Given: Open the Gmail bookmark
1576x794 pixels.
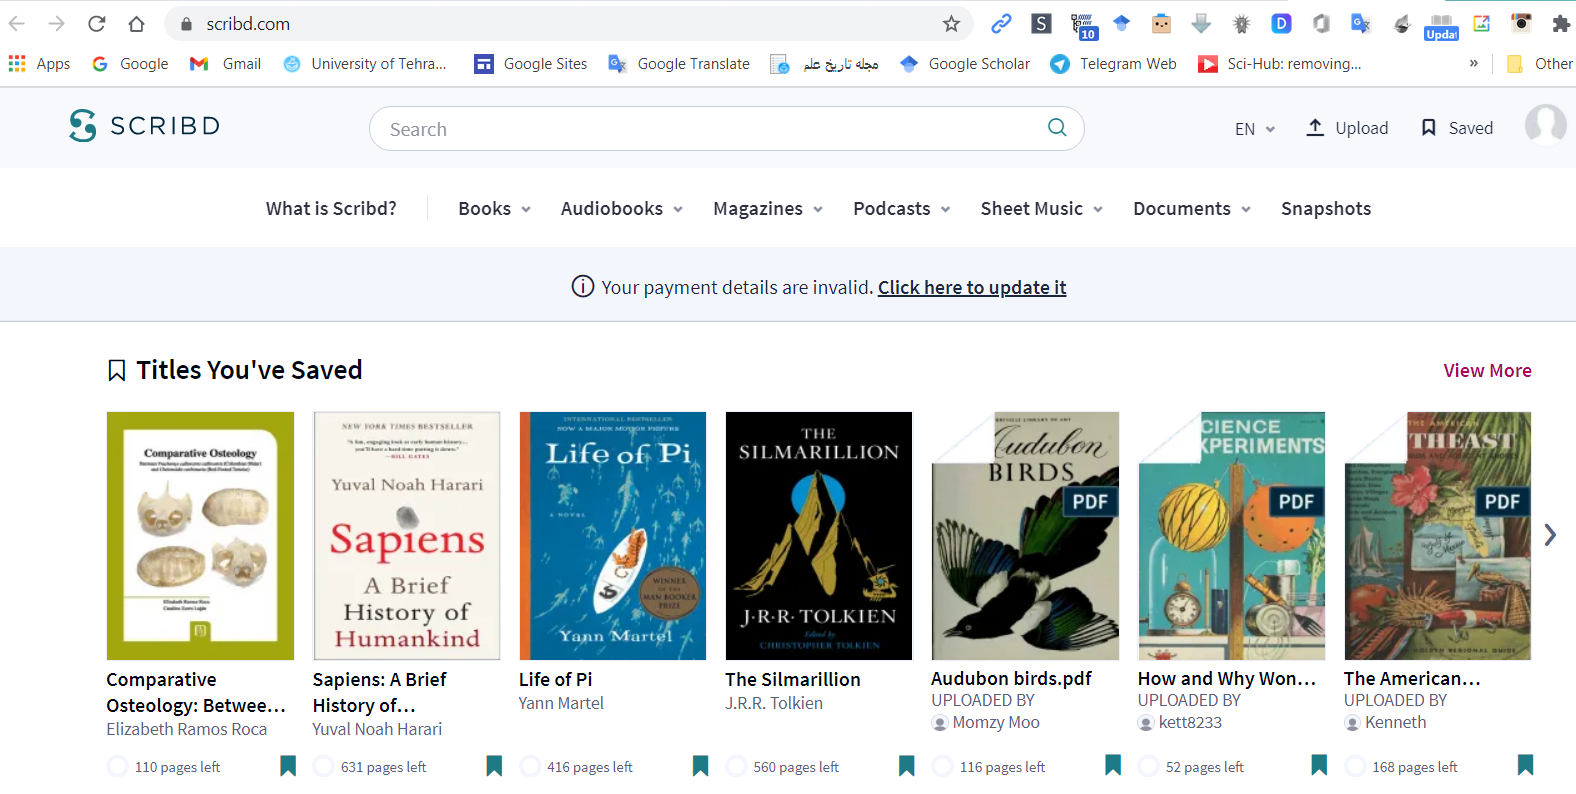Looking at the screenshot, I should [225, 64].
